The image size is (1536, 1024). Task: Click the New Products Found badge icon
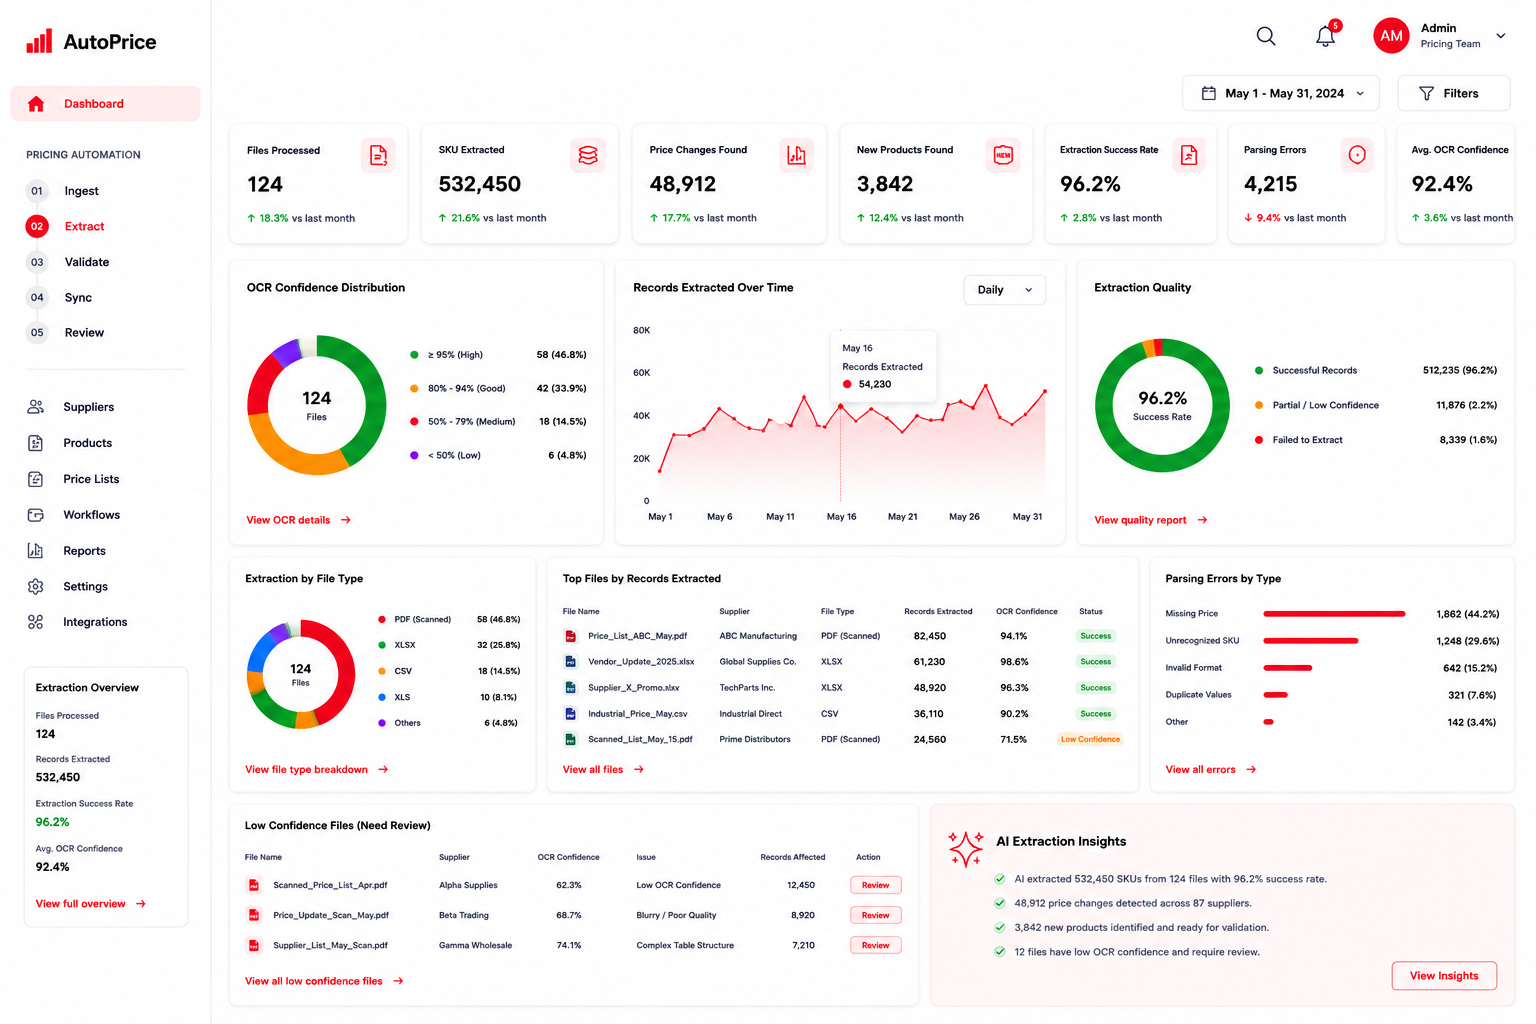[x=1003, y=155]
